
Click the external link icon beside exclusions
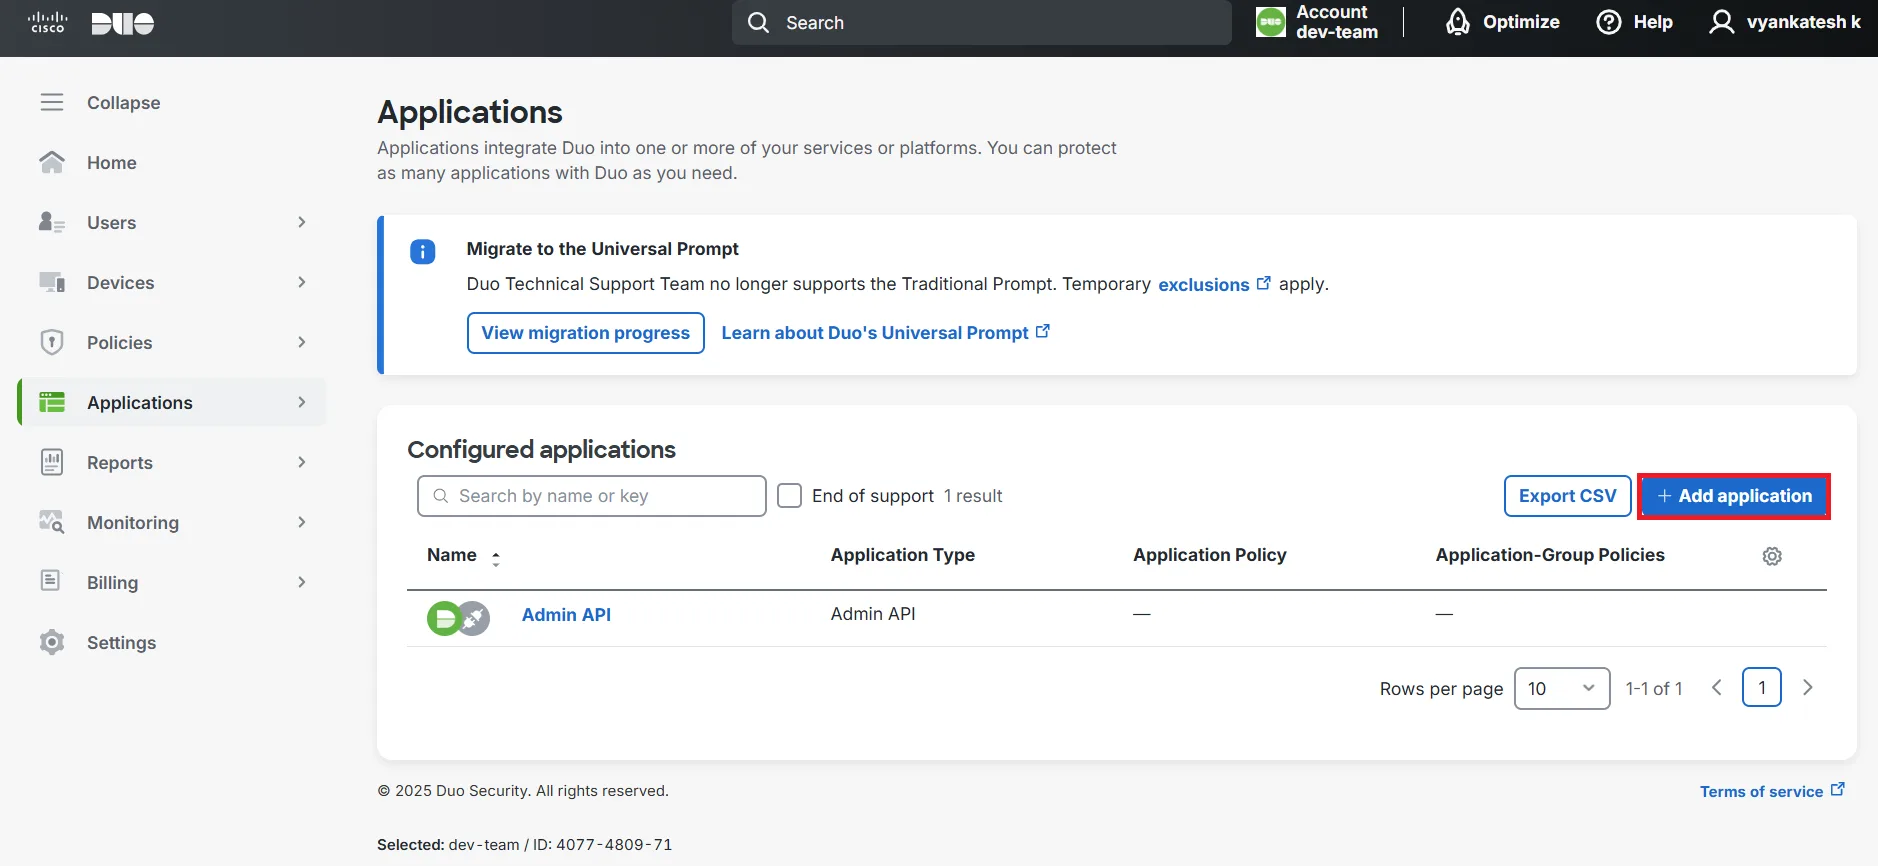pos(1264,283)
